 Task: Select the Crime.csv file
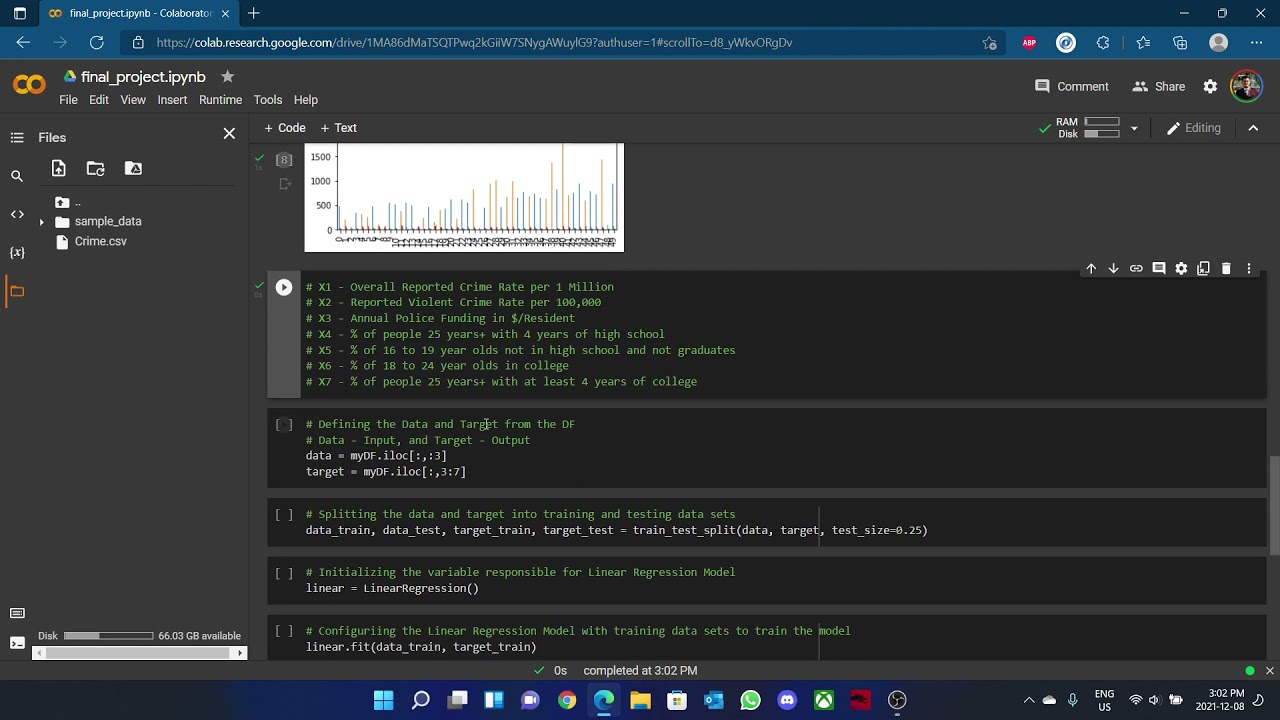click(100, 241)
